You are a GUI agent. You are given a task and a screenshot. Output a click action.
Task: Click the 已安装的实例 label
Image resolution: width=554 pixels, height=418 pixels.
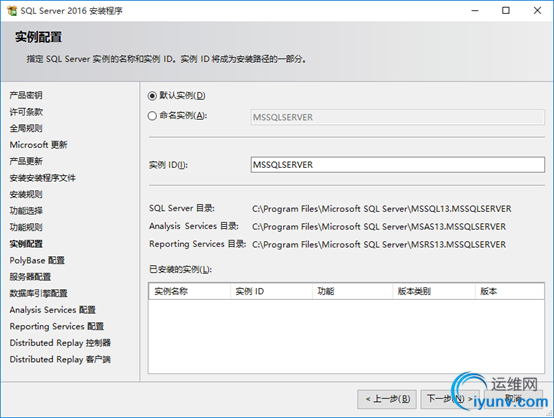[180, 269]
